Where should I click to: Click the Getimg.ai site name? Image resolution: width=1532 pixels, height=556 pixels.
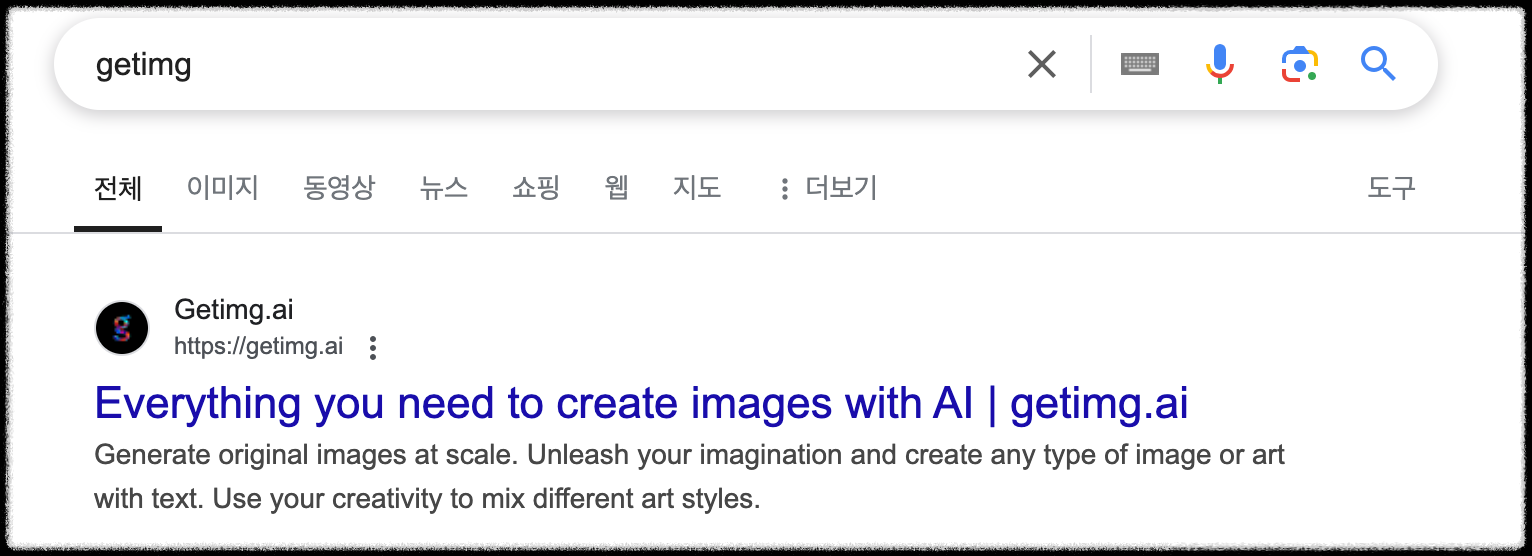(234, 310)
